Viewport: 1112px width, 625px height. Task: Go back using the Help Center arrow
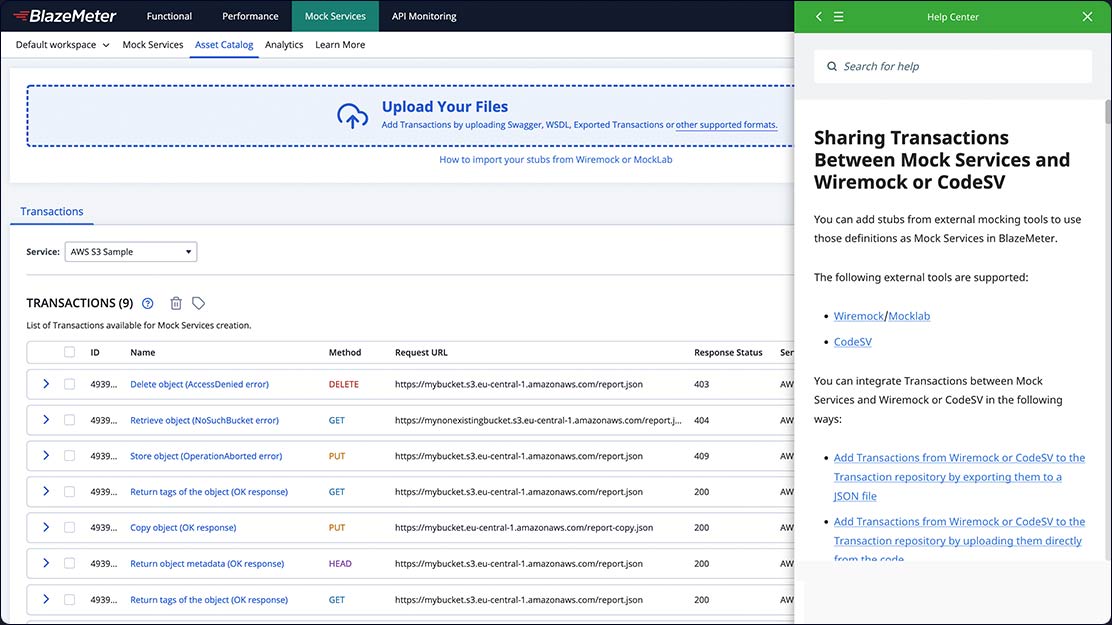tap(818, 16)
